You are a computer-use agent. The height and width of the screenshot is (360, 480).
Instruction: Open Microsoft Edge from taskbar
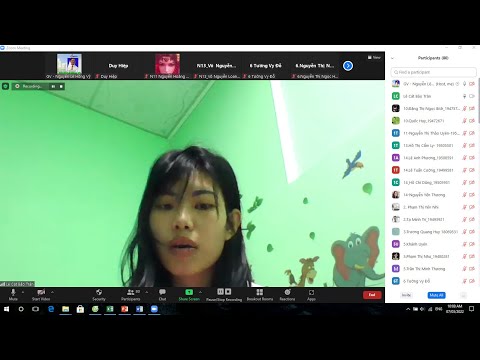(x=51, y=309)
